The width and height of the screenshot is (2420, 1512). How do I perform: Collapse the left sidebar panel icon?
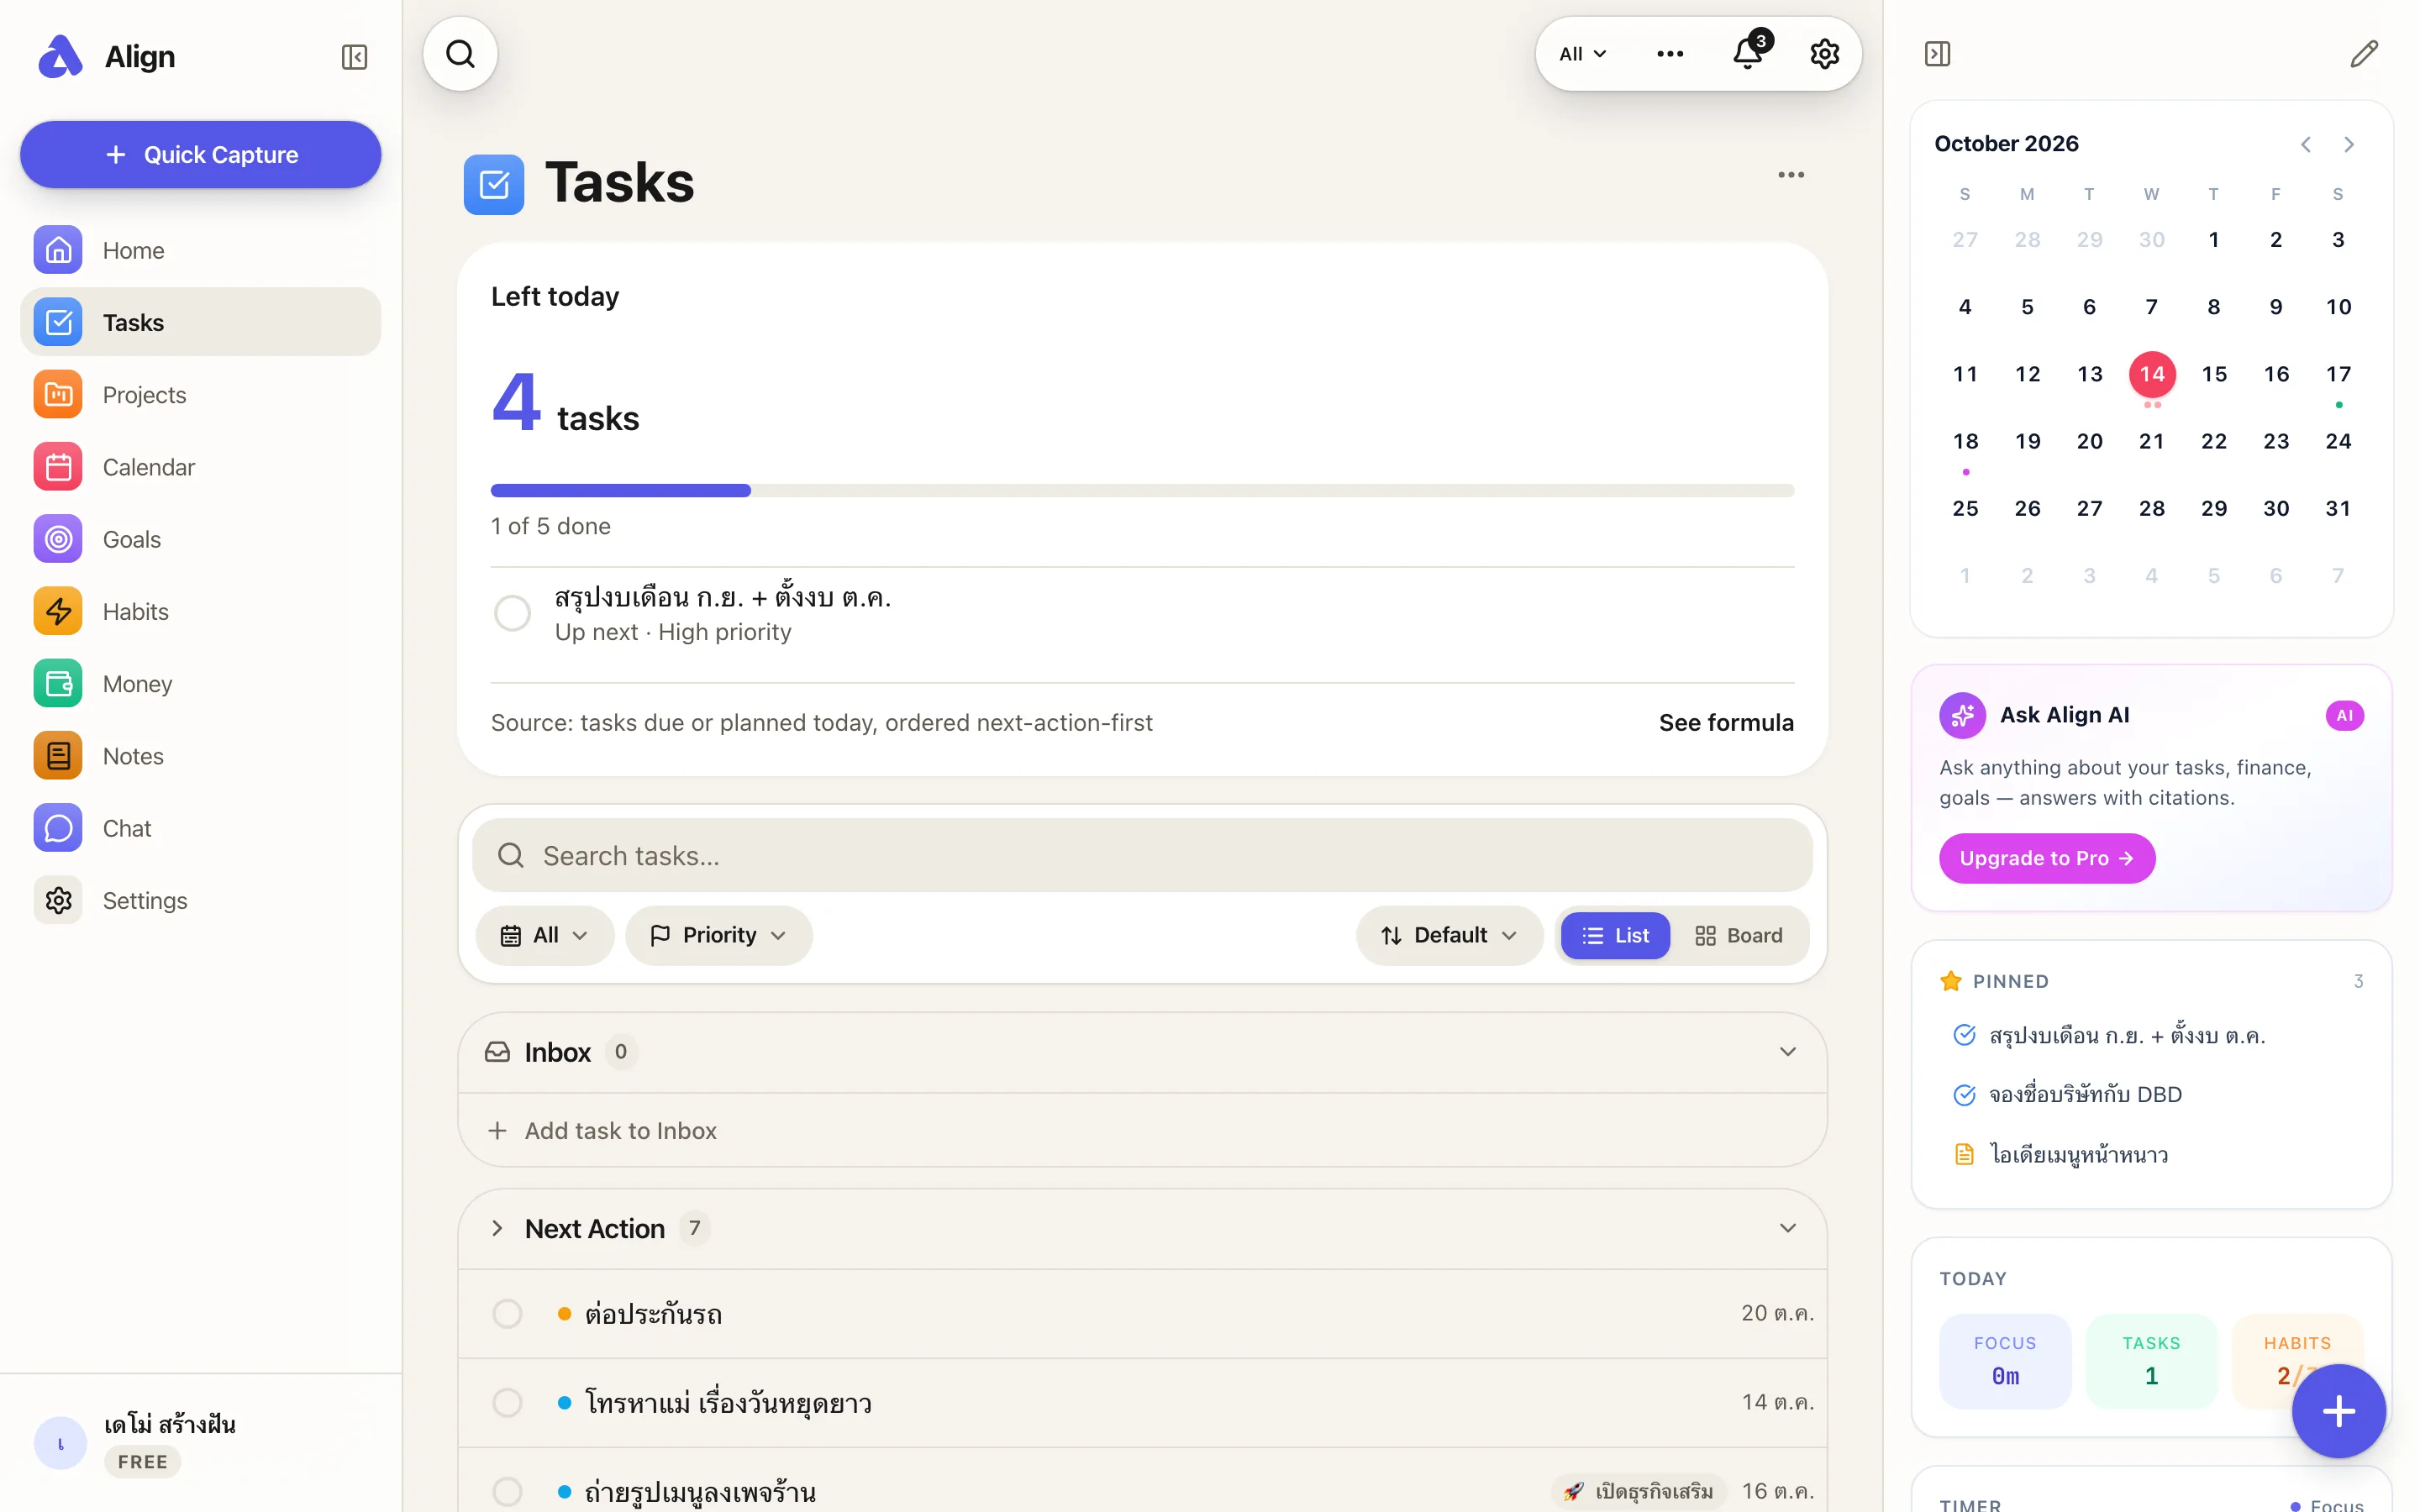coord(354,56)
